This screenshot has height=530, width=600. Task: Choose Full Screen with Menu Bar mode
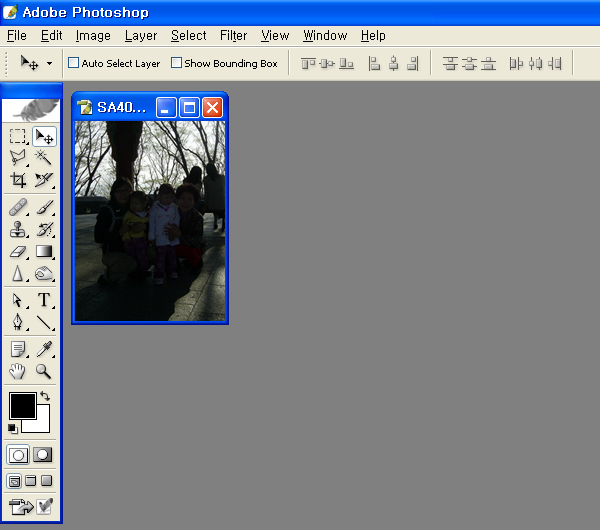tap(31, 481)
